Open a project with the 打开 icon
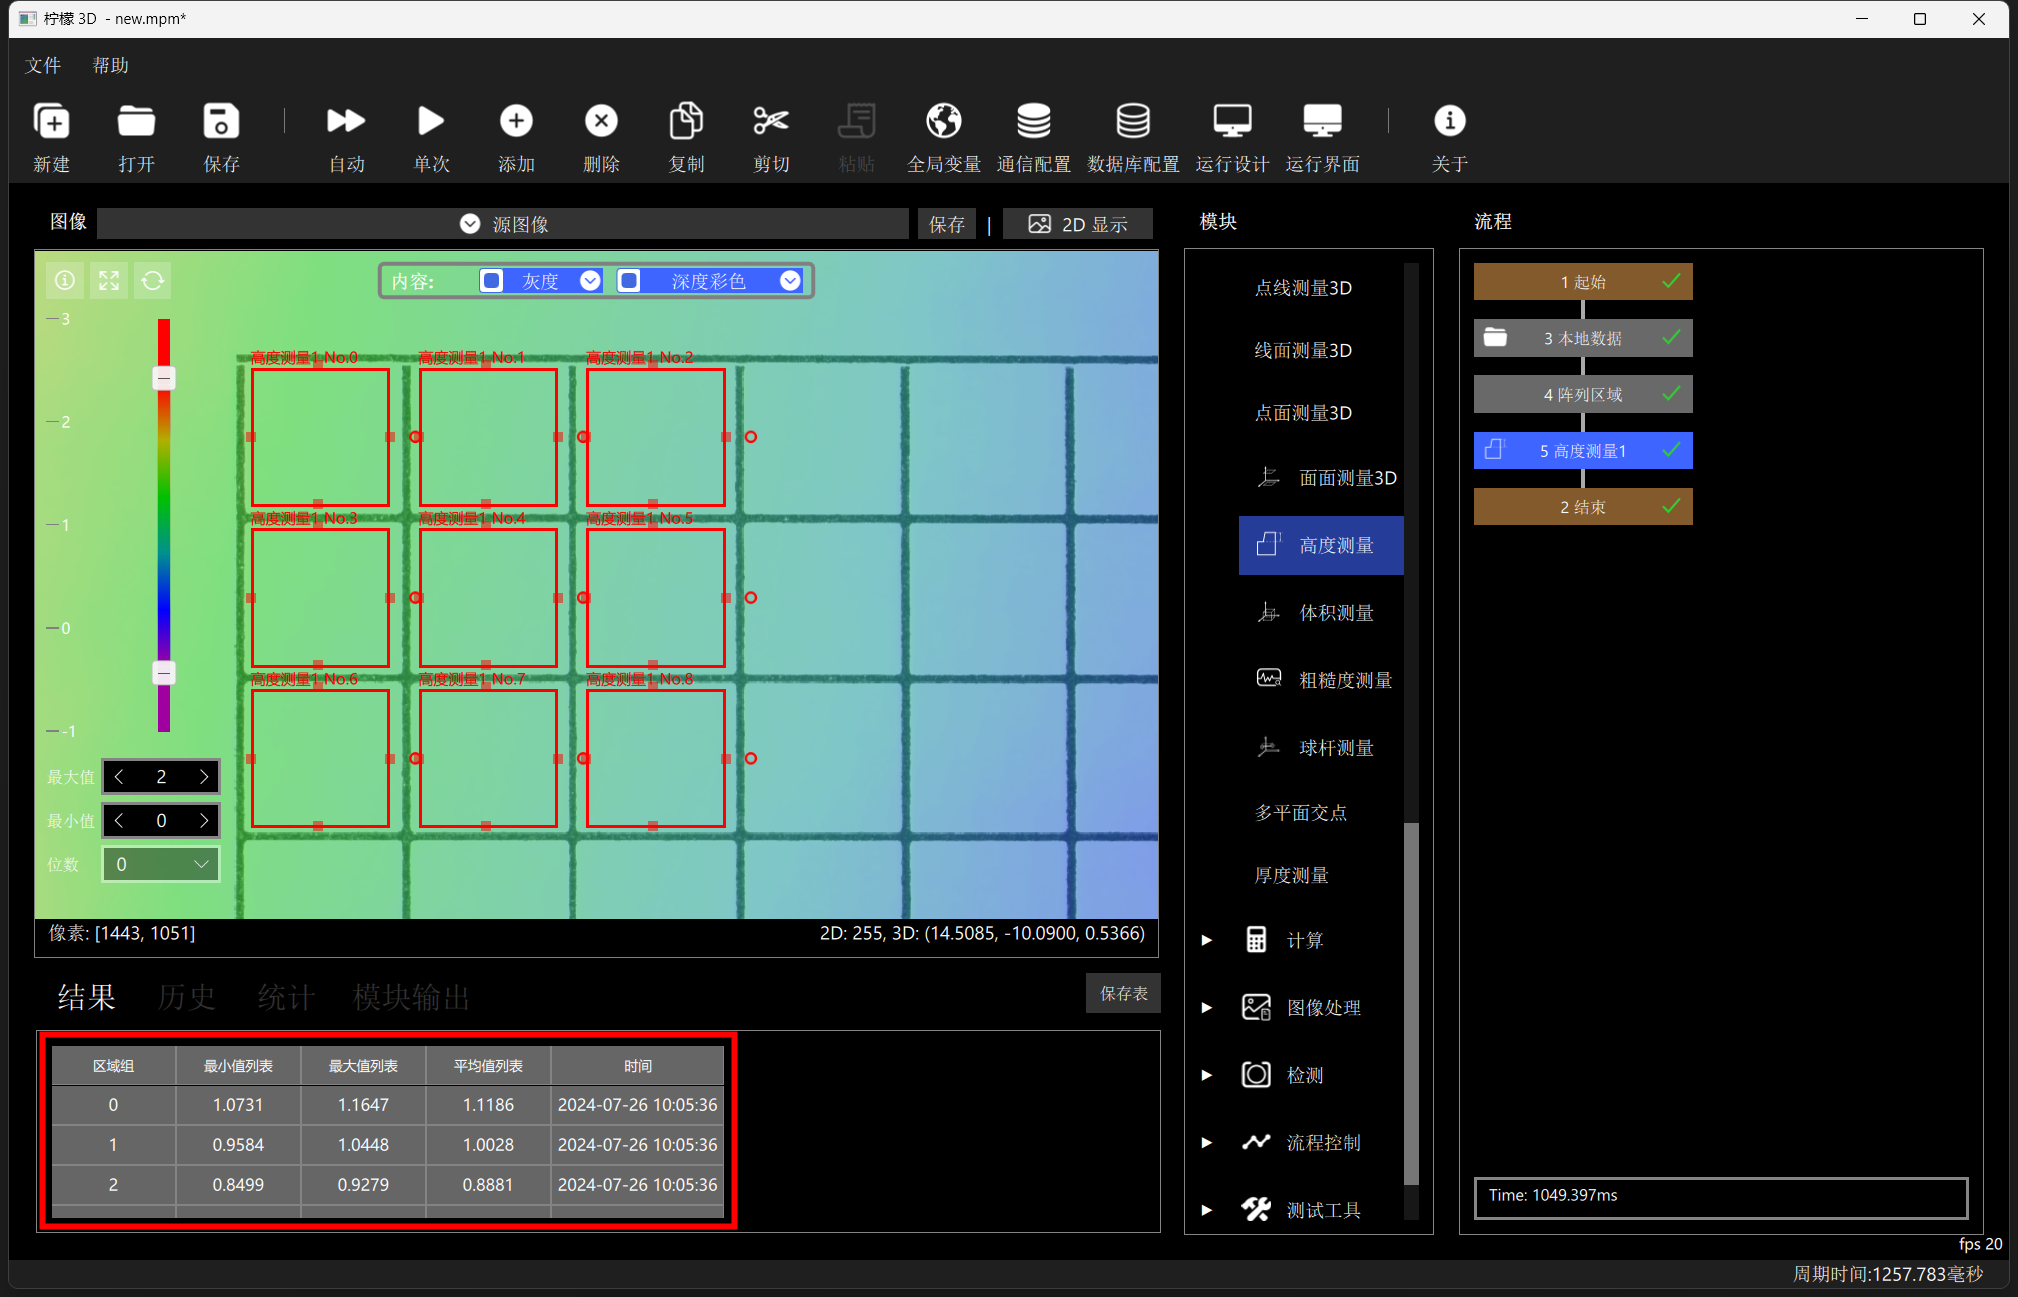The height and width of the screenshot is (1297, 2018). point(136,121)
